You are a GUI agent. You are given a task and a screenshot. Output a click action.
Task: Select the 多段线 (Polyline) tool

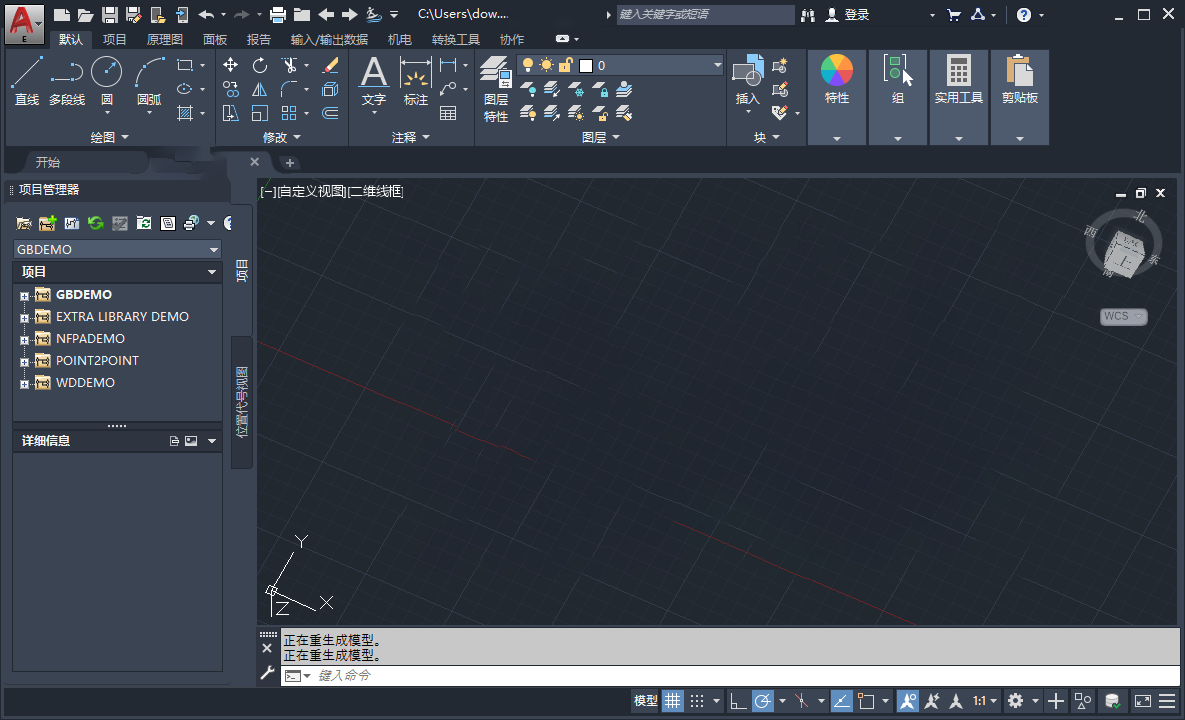point(67,82)
